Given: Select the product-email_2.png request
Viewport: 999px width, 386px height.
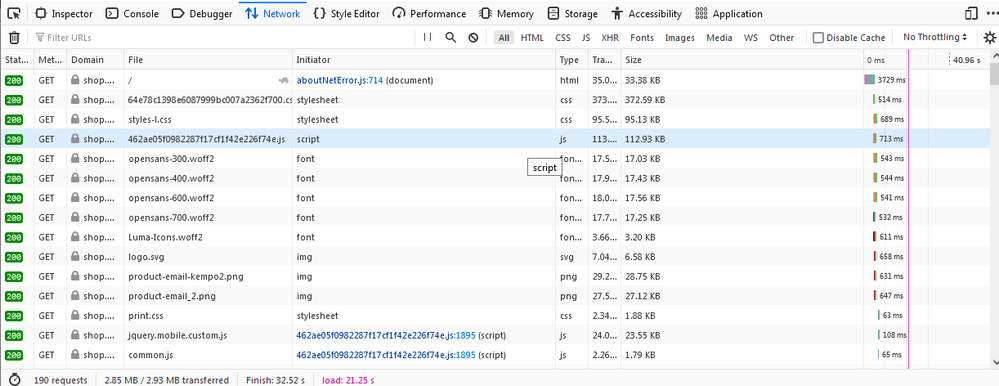Looking at the screenshot, I should [495, 296].
